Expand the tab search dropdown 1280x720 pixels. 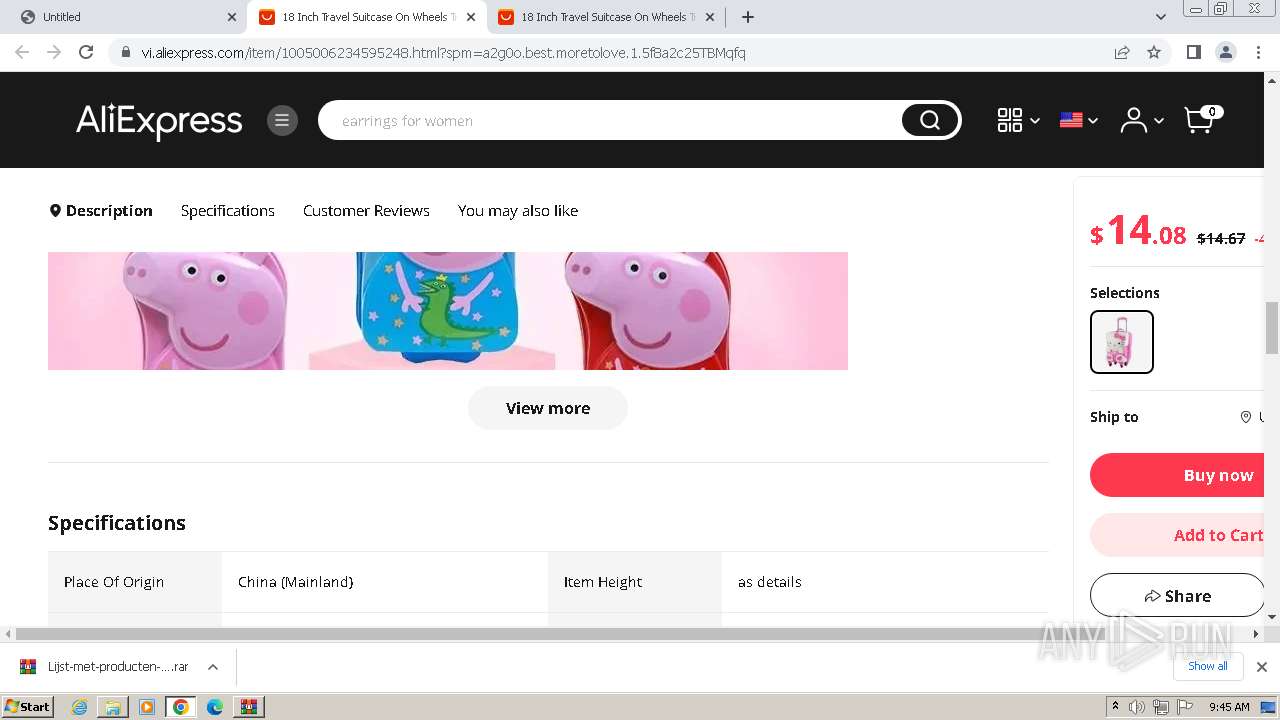[1161, 17]
